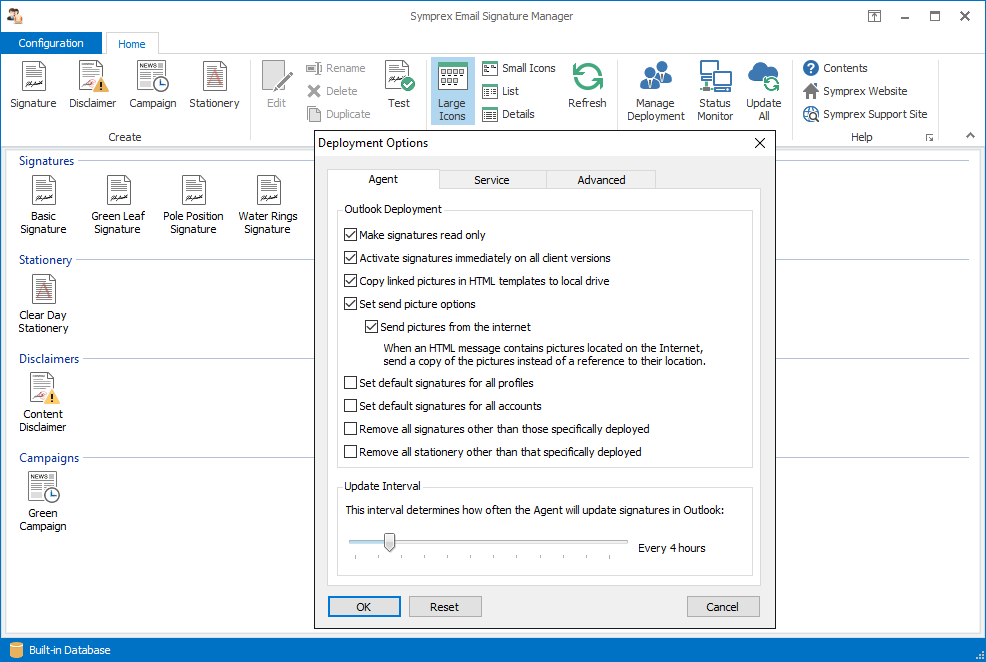Click the Duplicate ribbon item

point(339,114)
